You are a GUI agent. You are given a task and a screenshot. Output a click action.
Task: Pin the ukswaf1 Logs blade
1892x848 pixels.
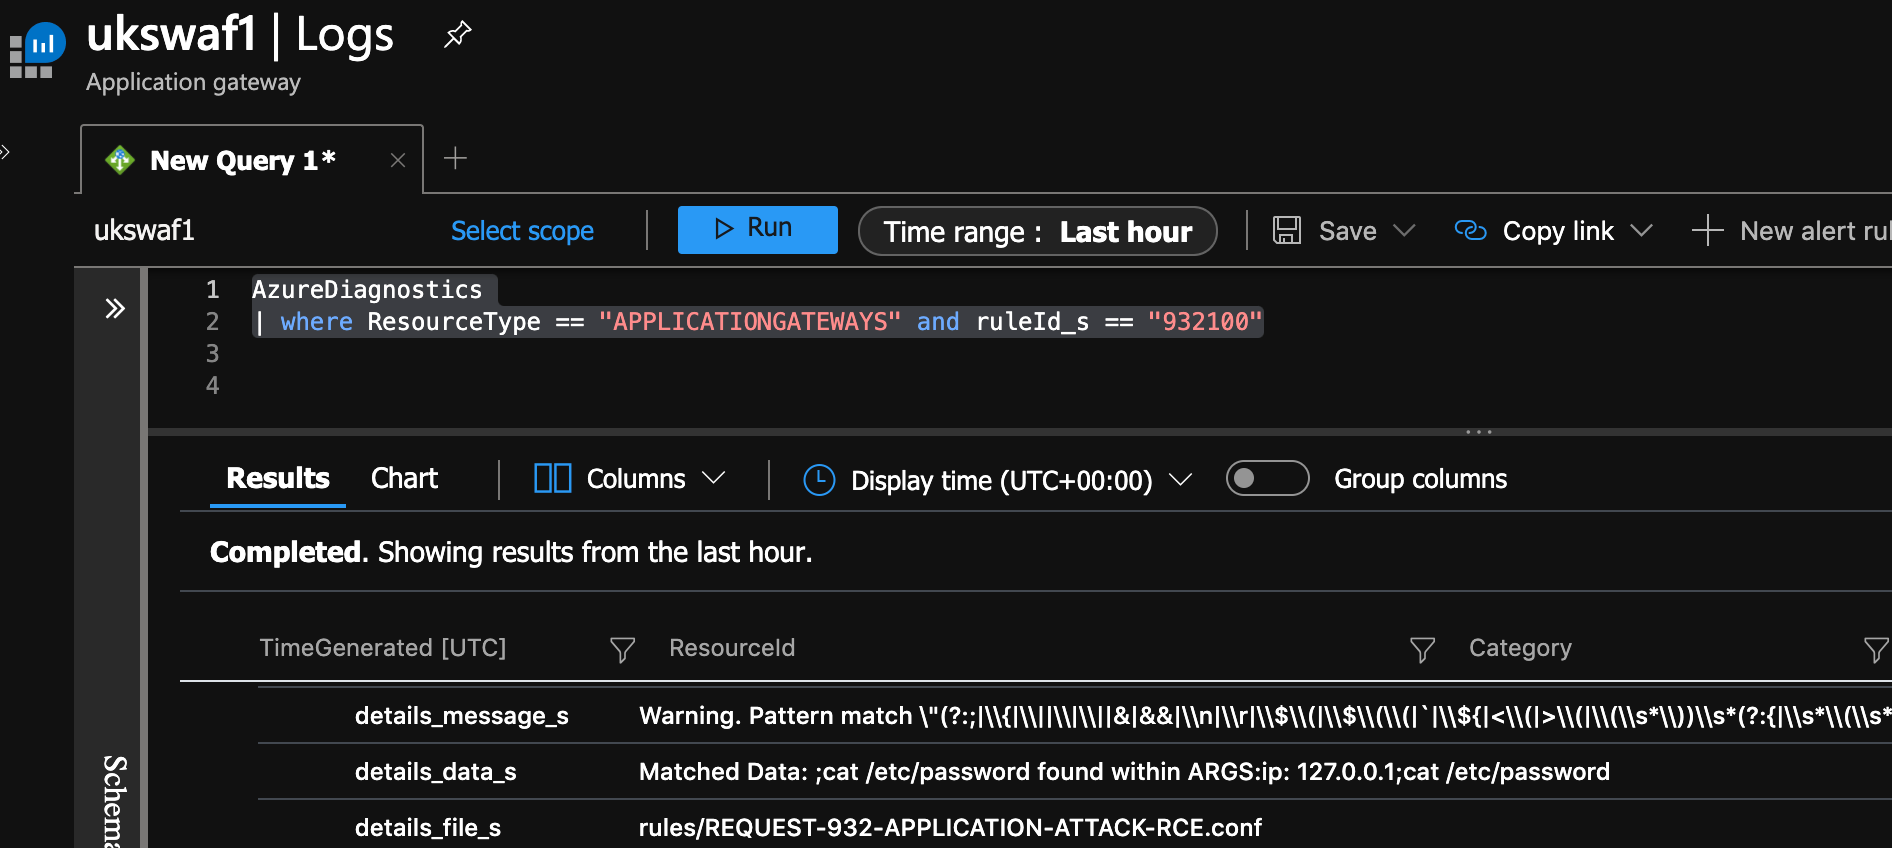(x=457, y=35)
